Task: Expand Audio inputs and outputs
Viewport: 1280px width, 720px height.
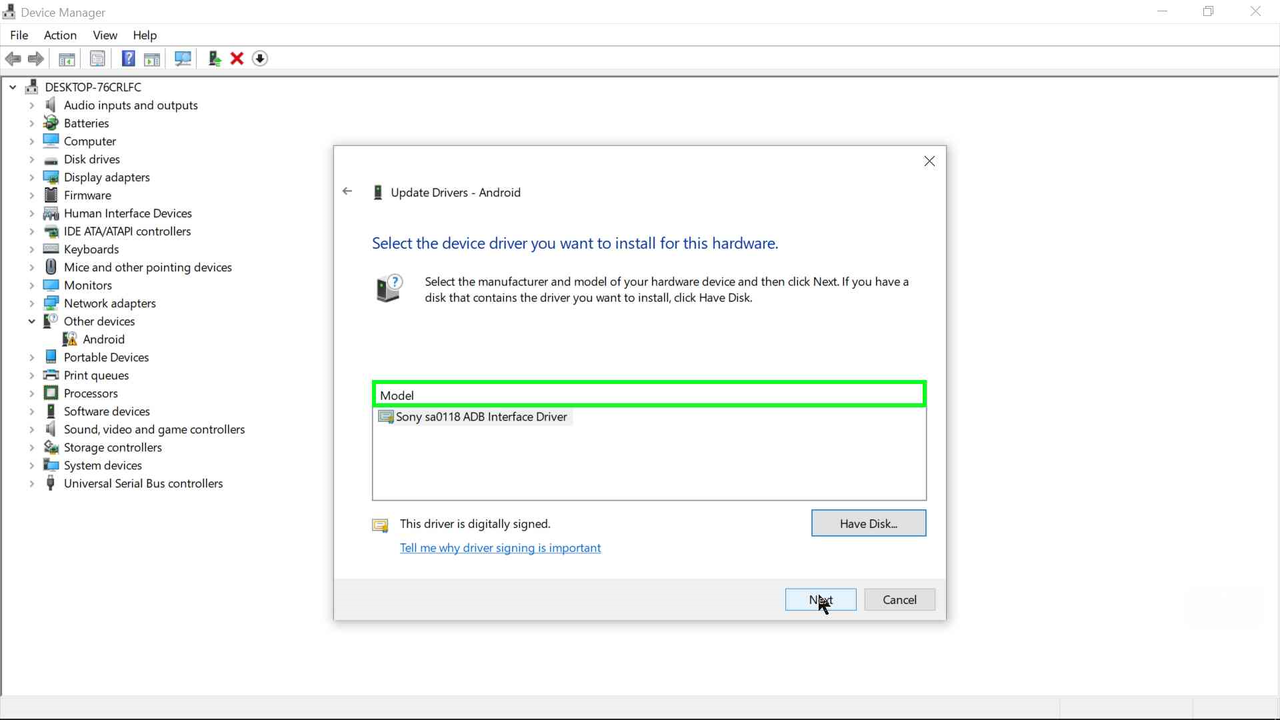Action: pyautogui.click(x=32, y=105)
